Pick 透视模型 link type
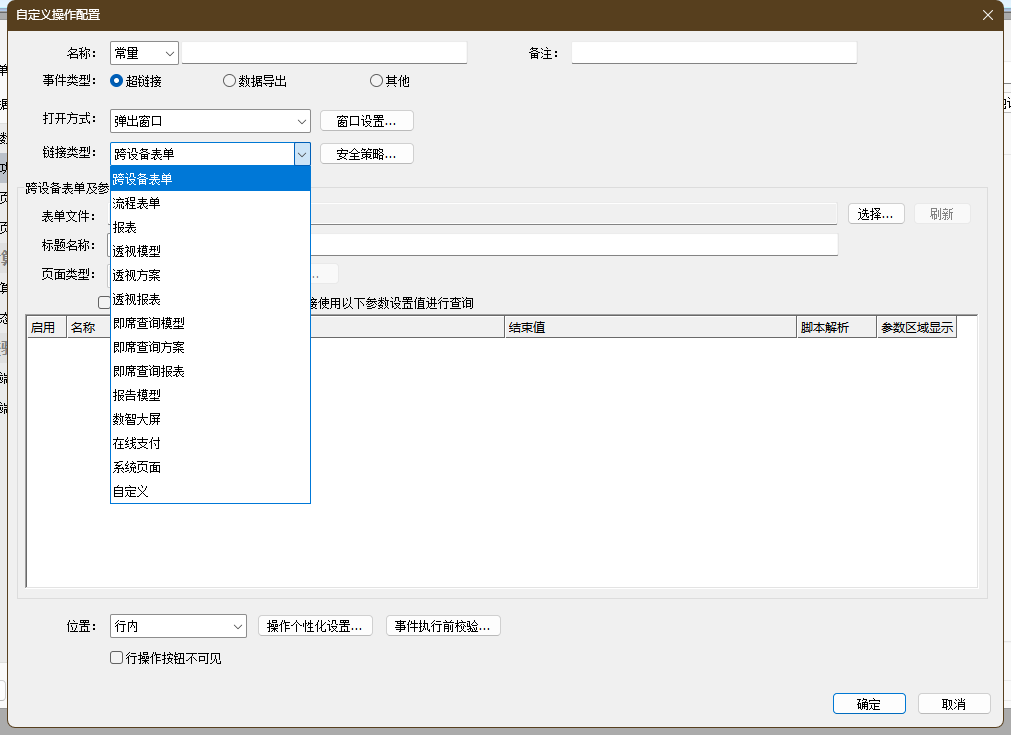 coord(137,251)
